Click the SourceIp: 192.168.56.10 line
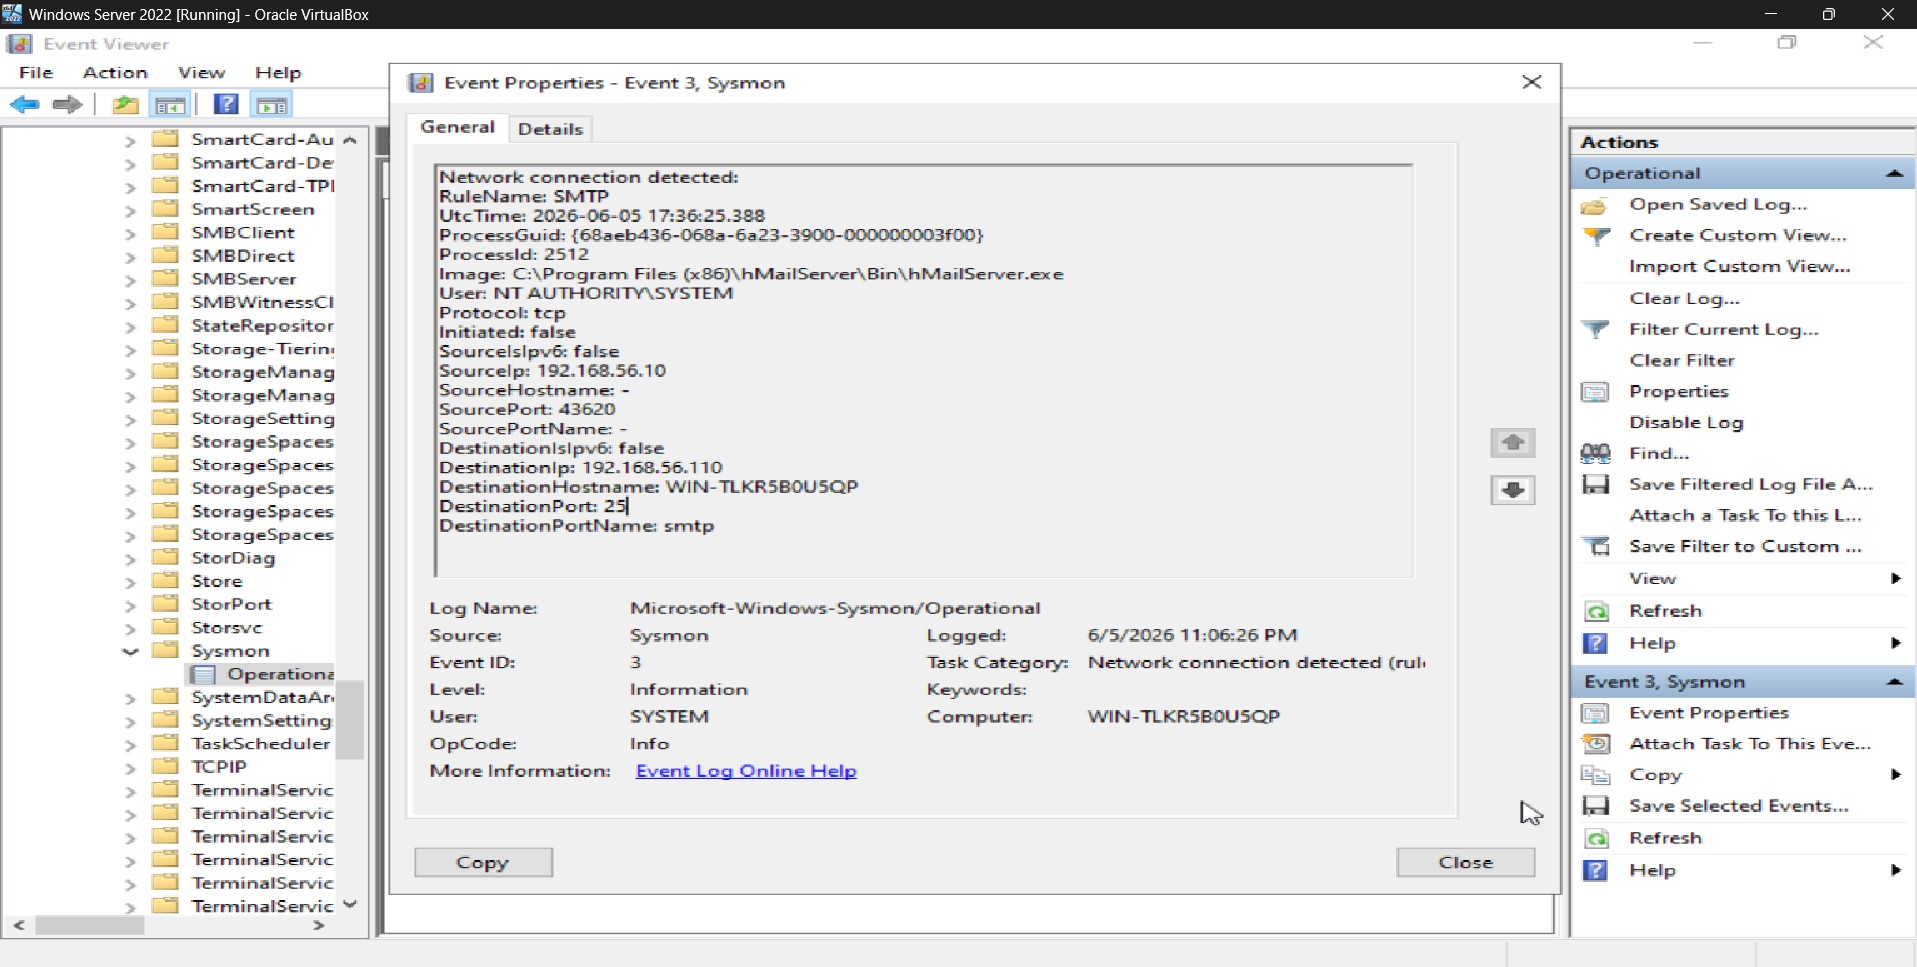1917x967 pixels. point(552,371)
